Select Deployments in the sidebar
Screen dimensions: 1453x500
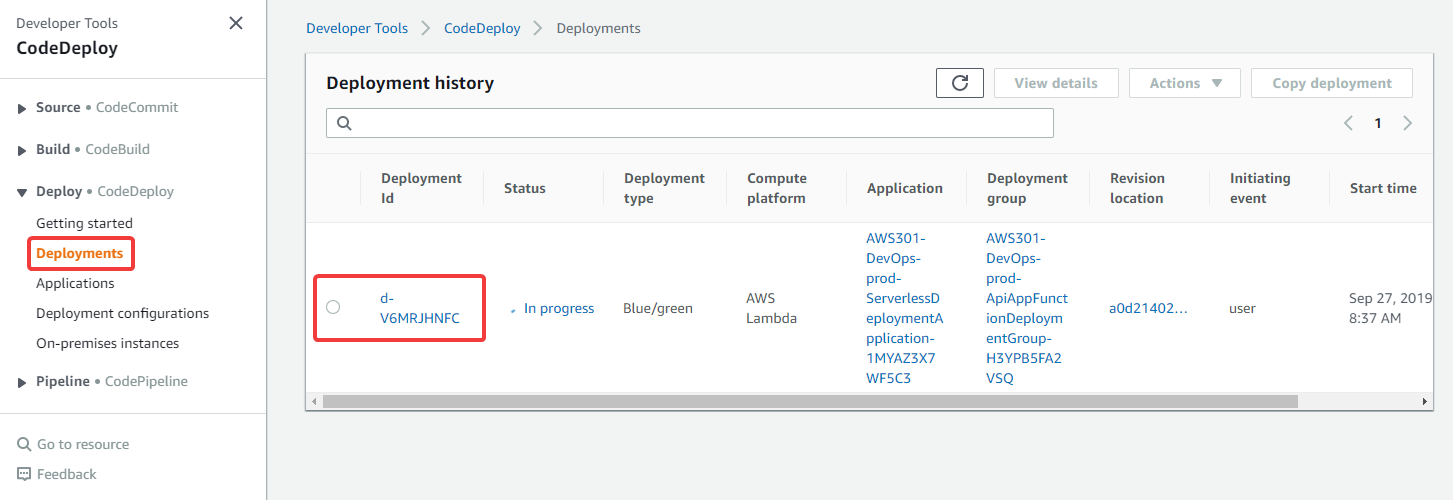point(80,253)
